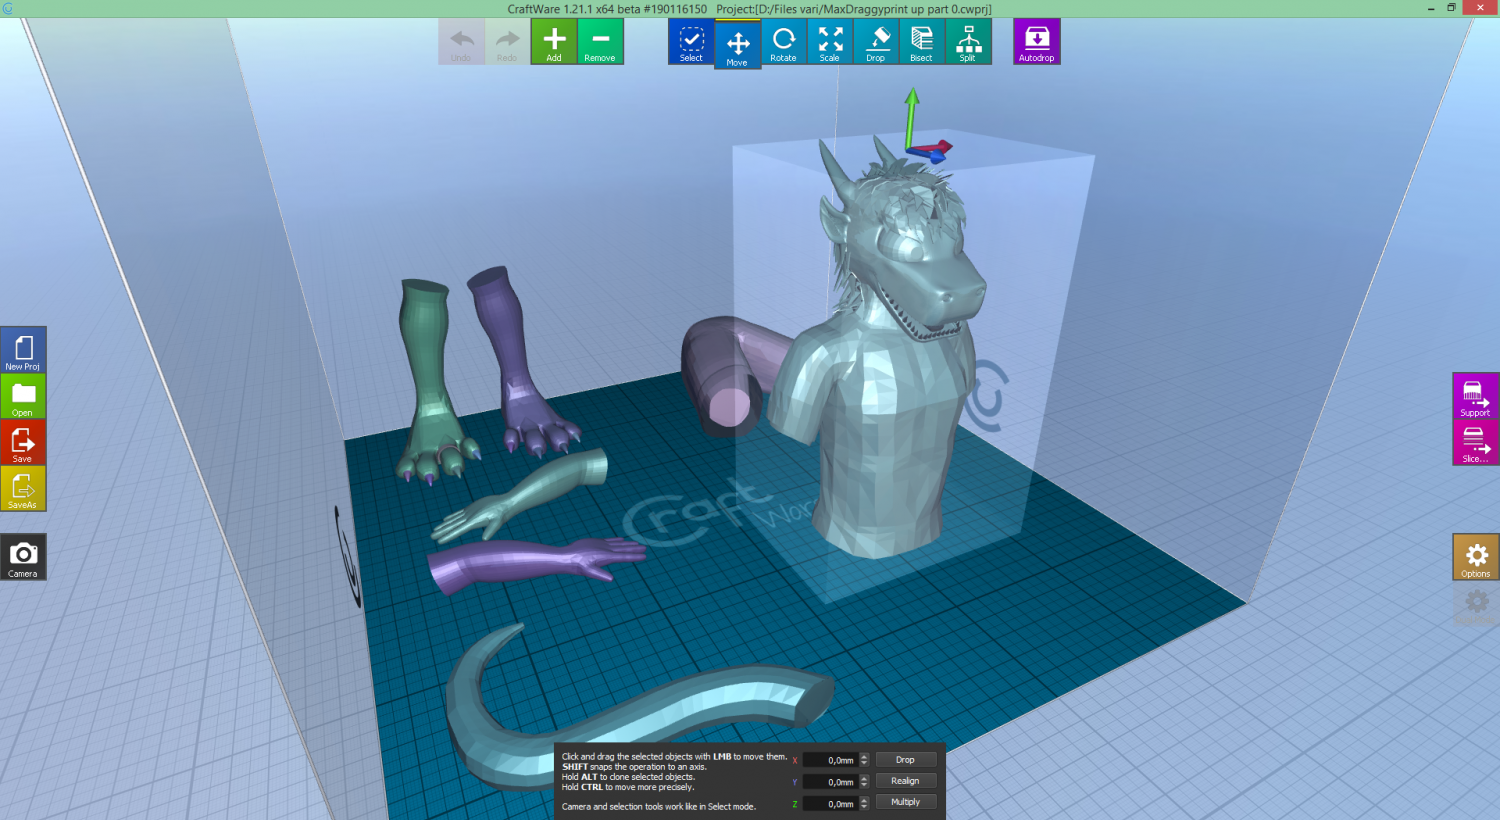Decrease the Z offset with down stepper
This screenshot has width=1500, height=820.
864,807
